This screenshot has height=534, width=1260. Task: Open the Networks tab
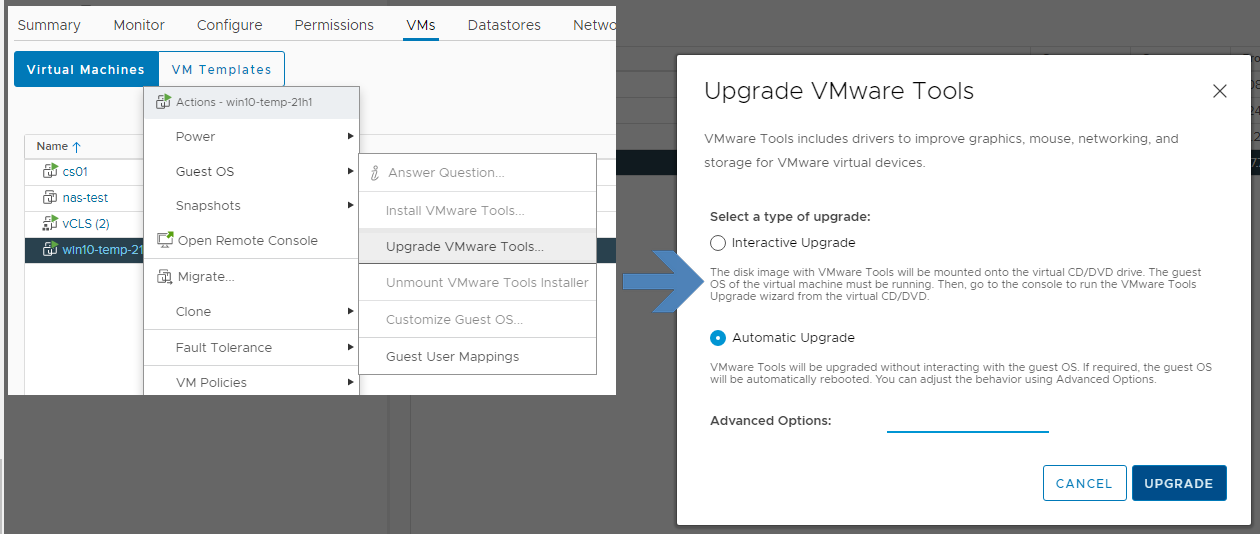[x=594, y=25]
